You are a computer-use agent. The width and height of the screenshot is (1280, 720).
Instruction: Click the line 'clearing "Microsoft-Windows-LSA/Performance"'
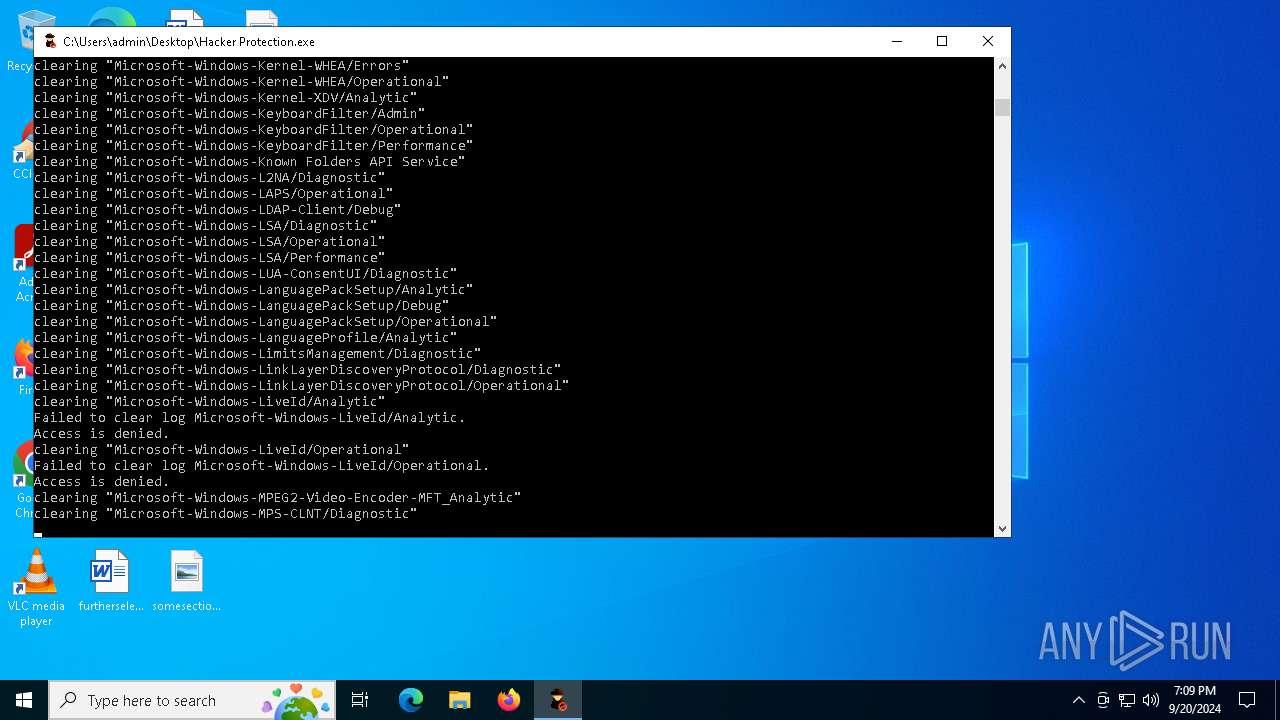coord(209,257)
